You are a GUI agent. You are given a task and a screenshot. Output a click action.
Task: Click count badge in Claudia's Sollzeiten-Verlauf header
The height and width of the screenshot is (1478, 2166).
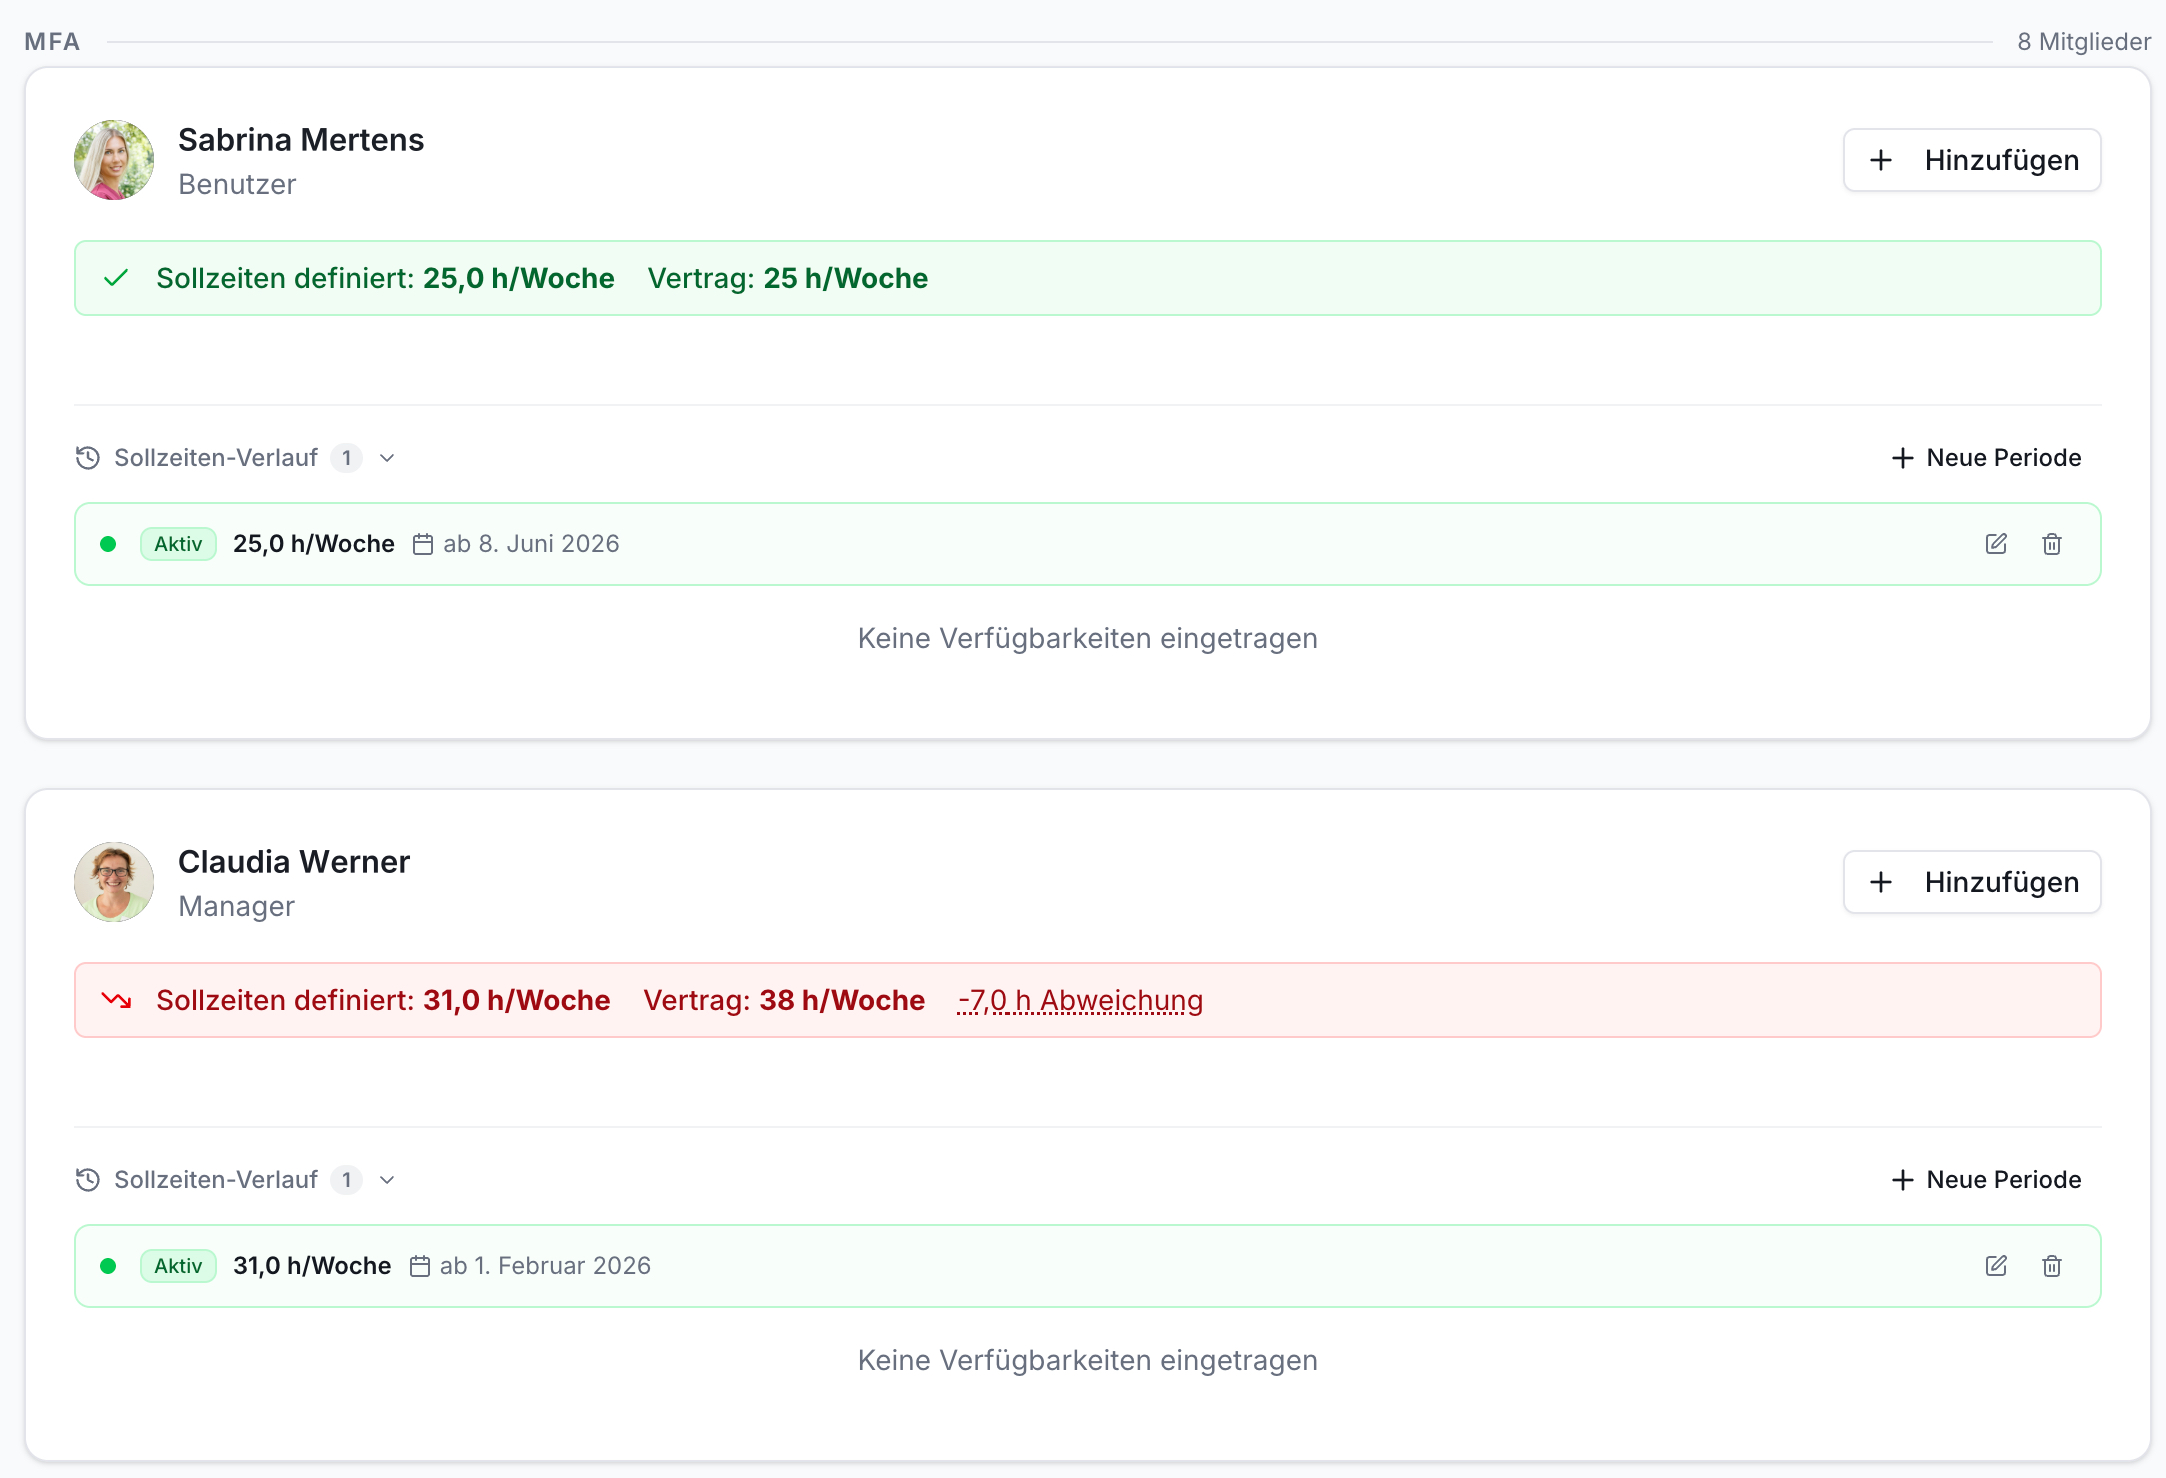pyautogui.click(x=346, y=1180)
